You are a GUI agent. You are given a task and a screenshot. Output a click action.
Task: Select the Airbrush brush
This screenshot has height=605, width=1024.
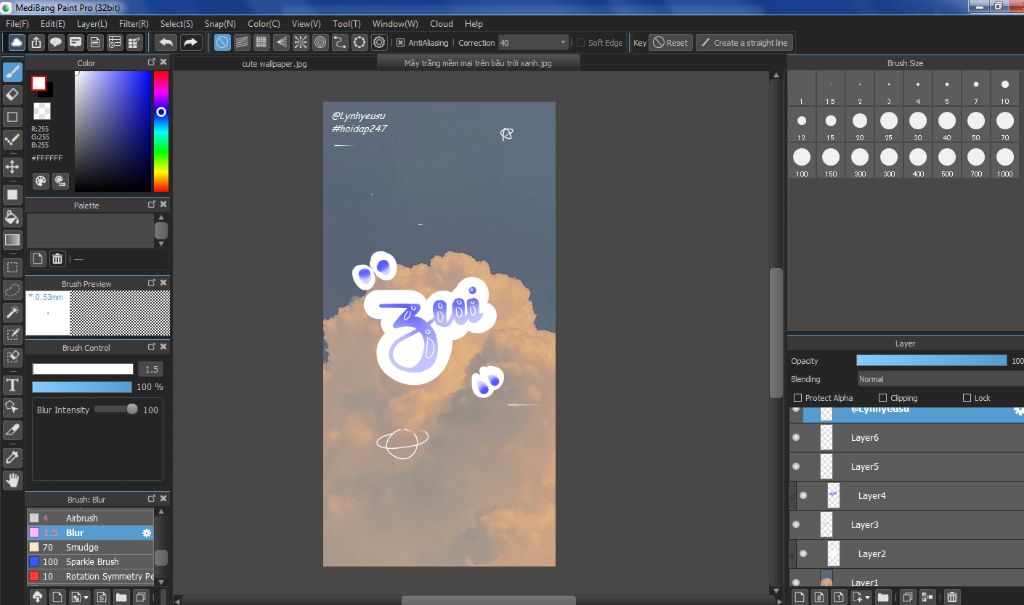[90, 518]
